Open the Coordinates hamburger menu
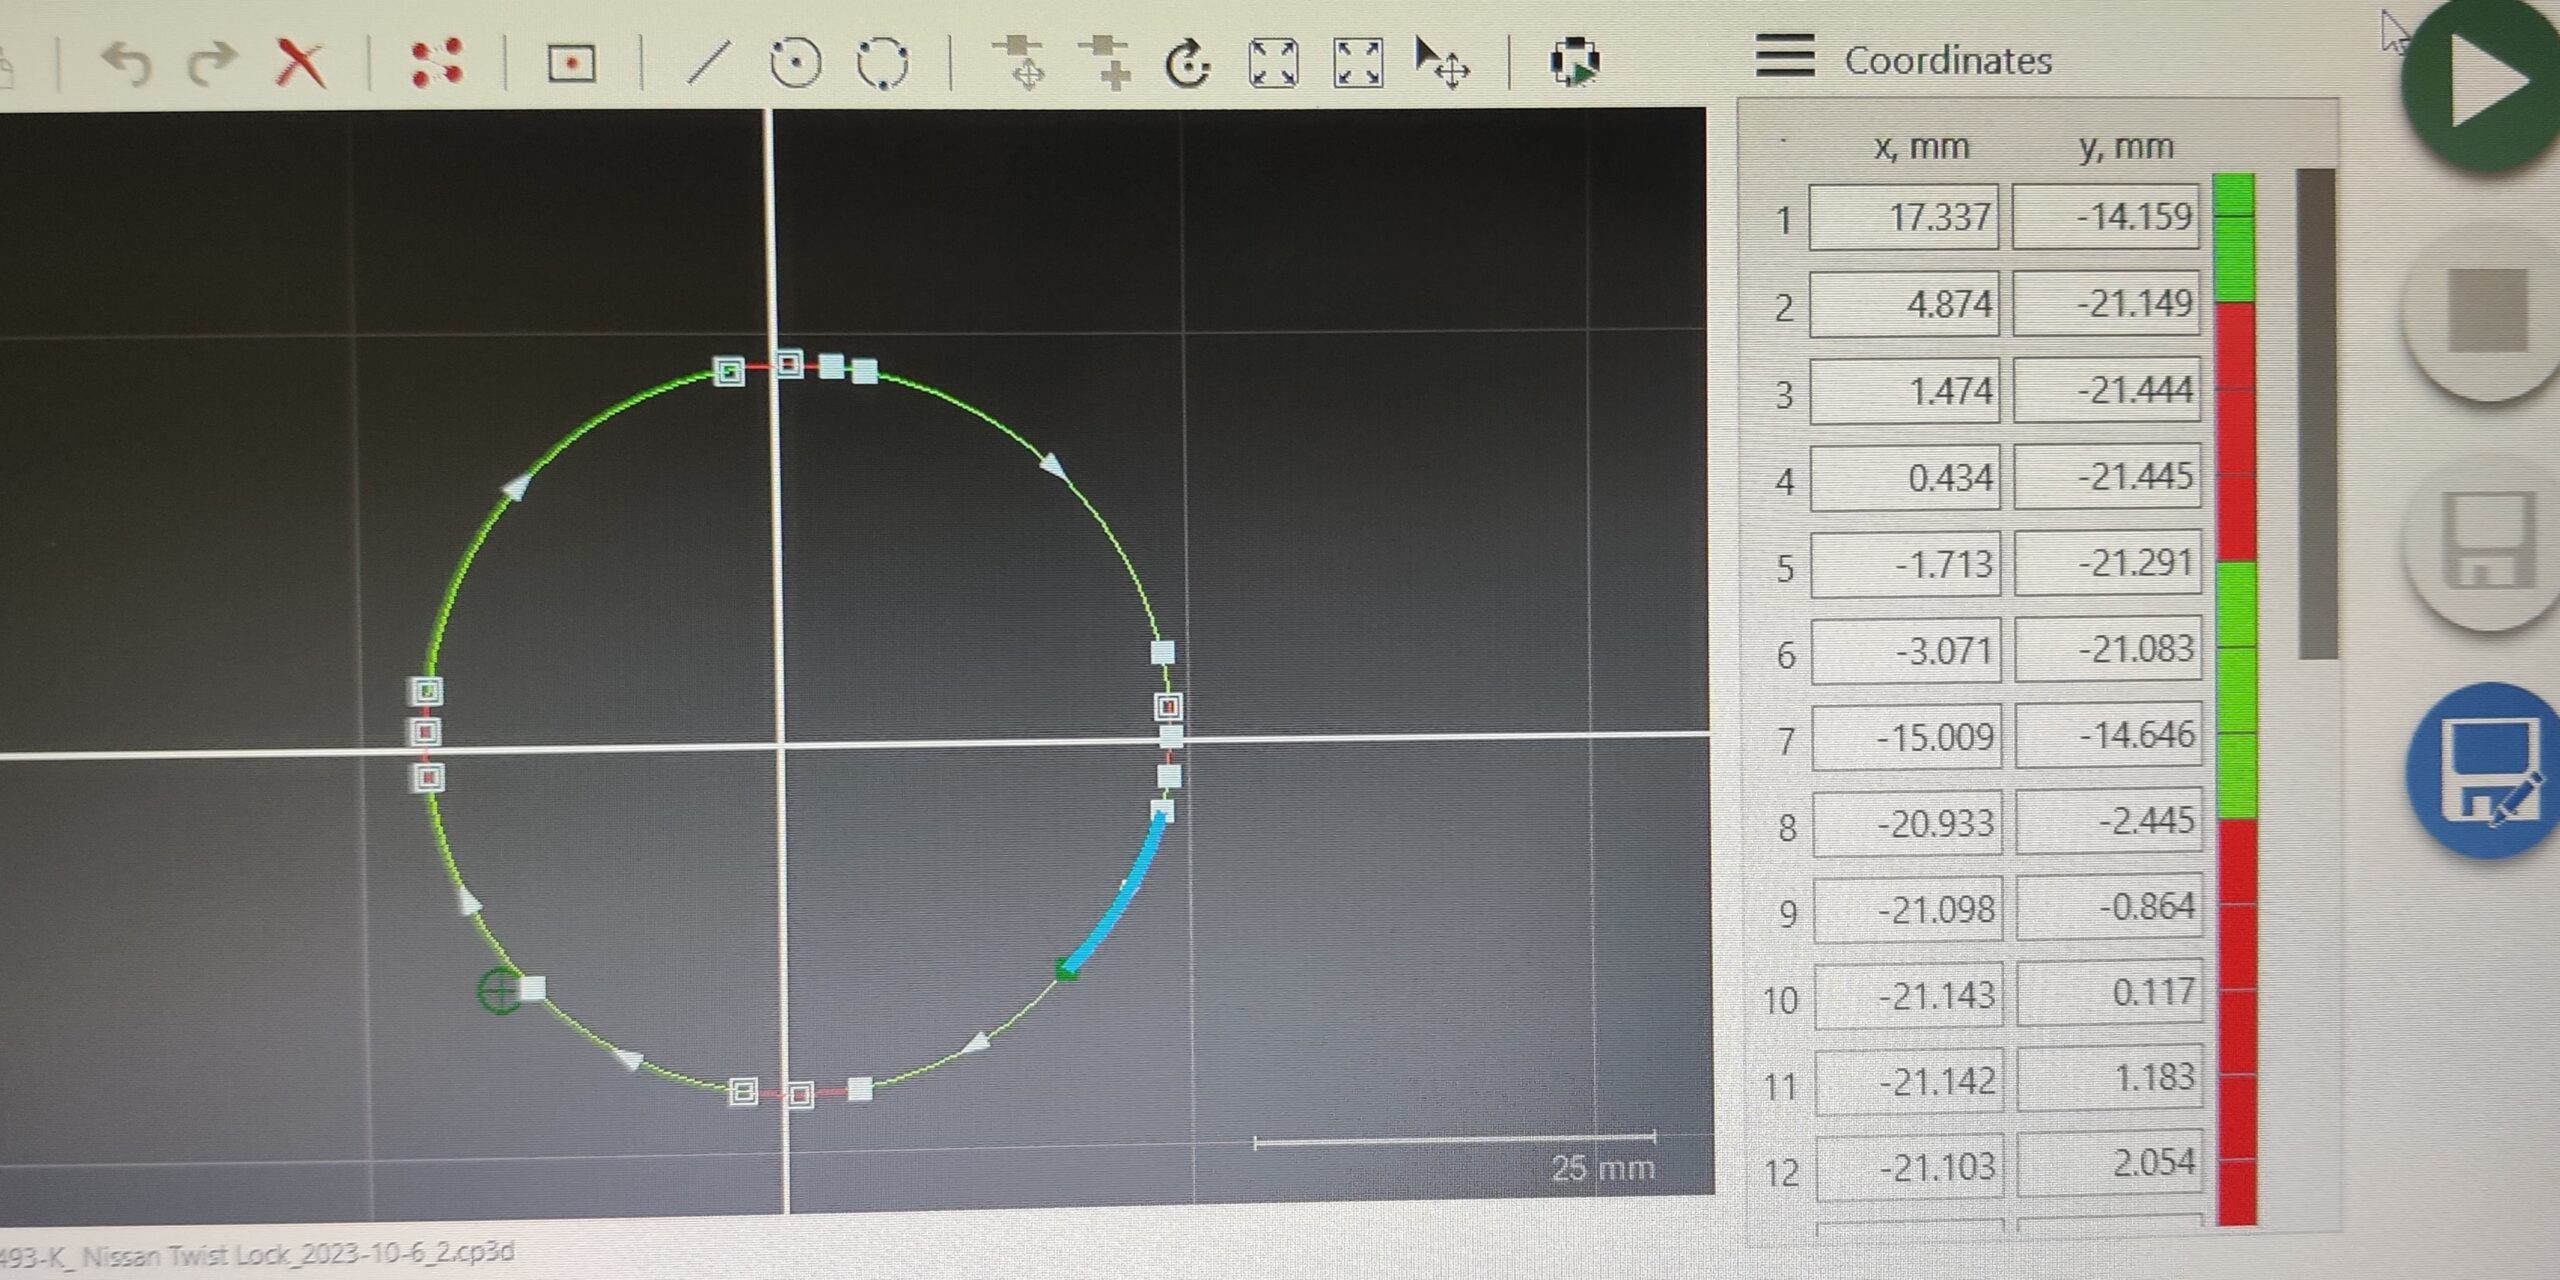Image resolution: width=2560 pixels, height=1280 pixels. tap(1785, 56)
